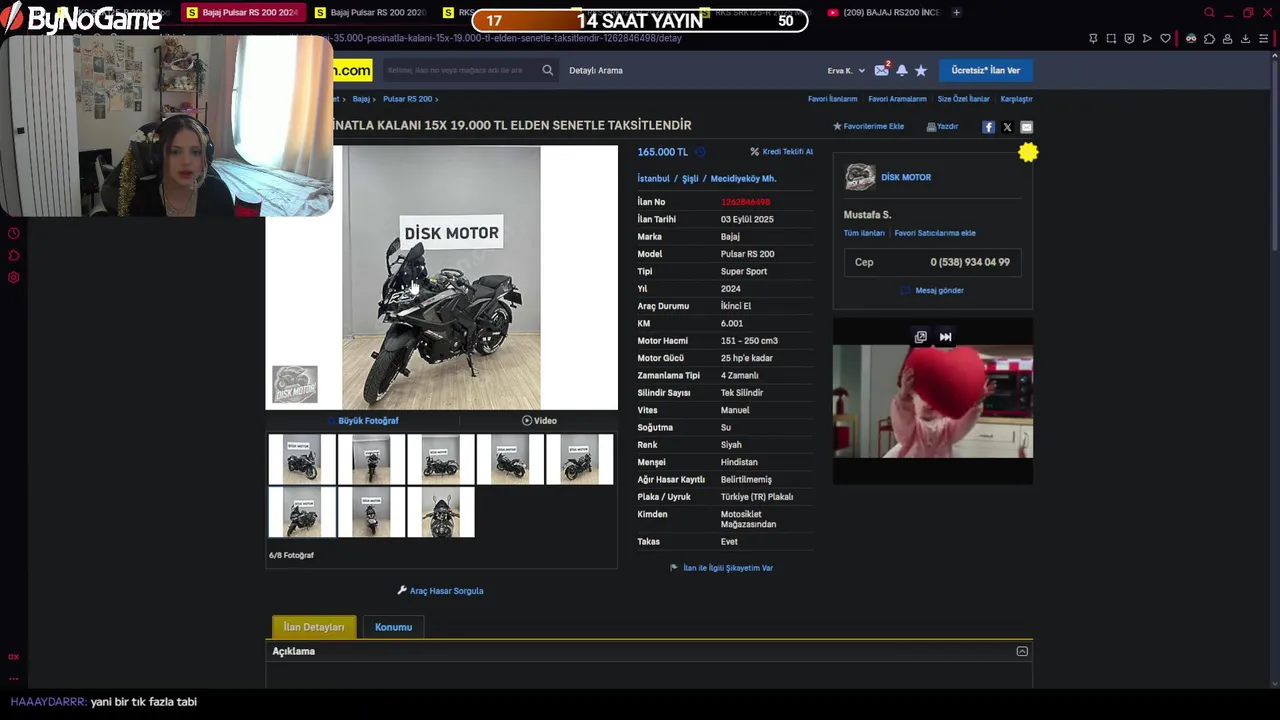This screenshot has height=720, width=1280.
Task: Click the Ücretsiz İlan Ver button
Action: click(x=985, y=70)
